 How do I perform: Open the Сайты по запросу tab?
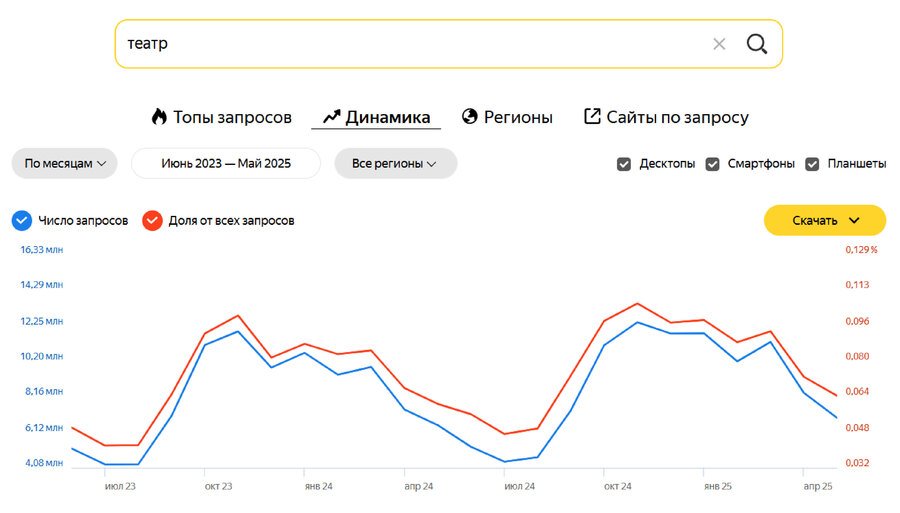coord(677,117)
